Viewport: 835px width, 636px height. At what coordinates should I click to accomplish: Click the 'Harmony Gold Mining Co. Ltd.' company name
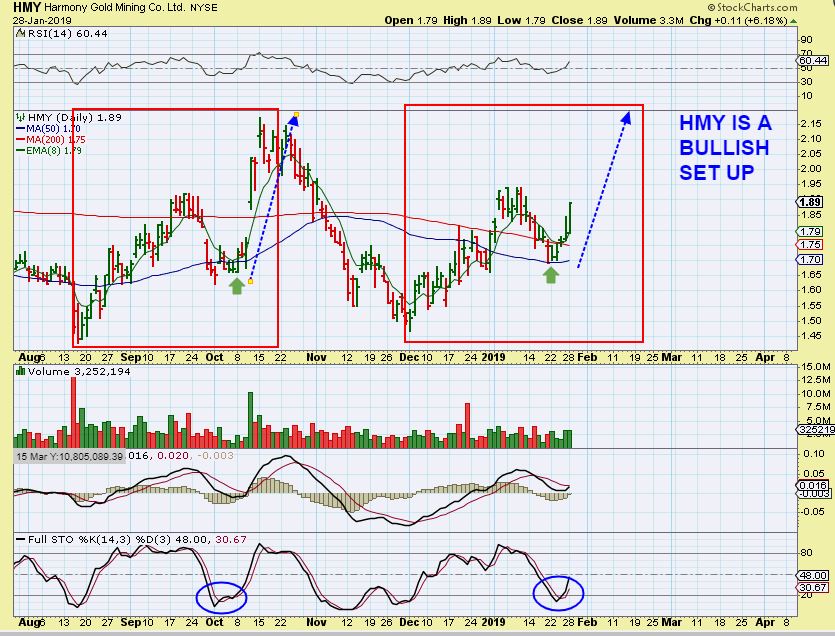pos(114,8)
